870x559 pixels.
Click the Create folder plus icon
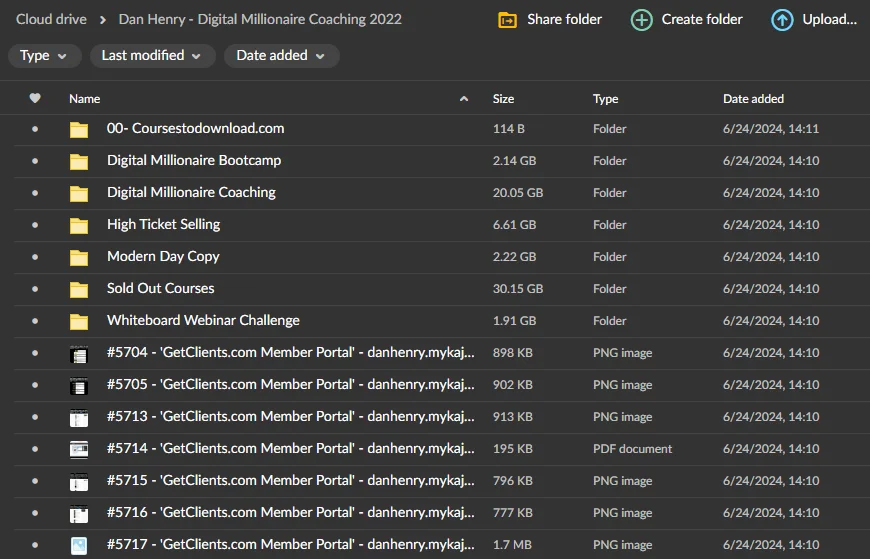[641, 19]
